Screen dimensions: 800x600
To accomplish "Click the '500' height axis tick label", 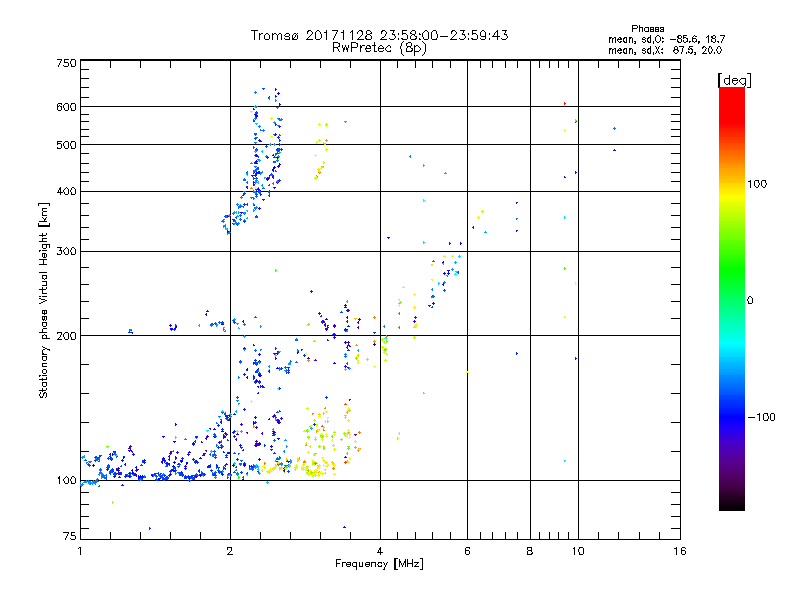I will tap(66, 145).
